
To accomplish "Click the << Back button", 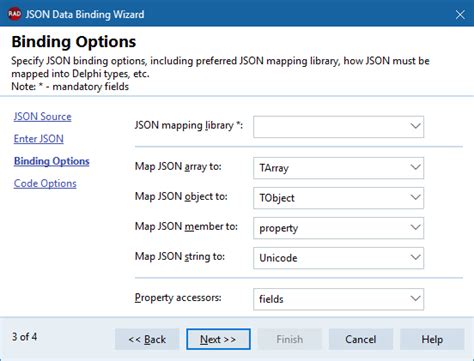I will click(147, 339).
